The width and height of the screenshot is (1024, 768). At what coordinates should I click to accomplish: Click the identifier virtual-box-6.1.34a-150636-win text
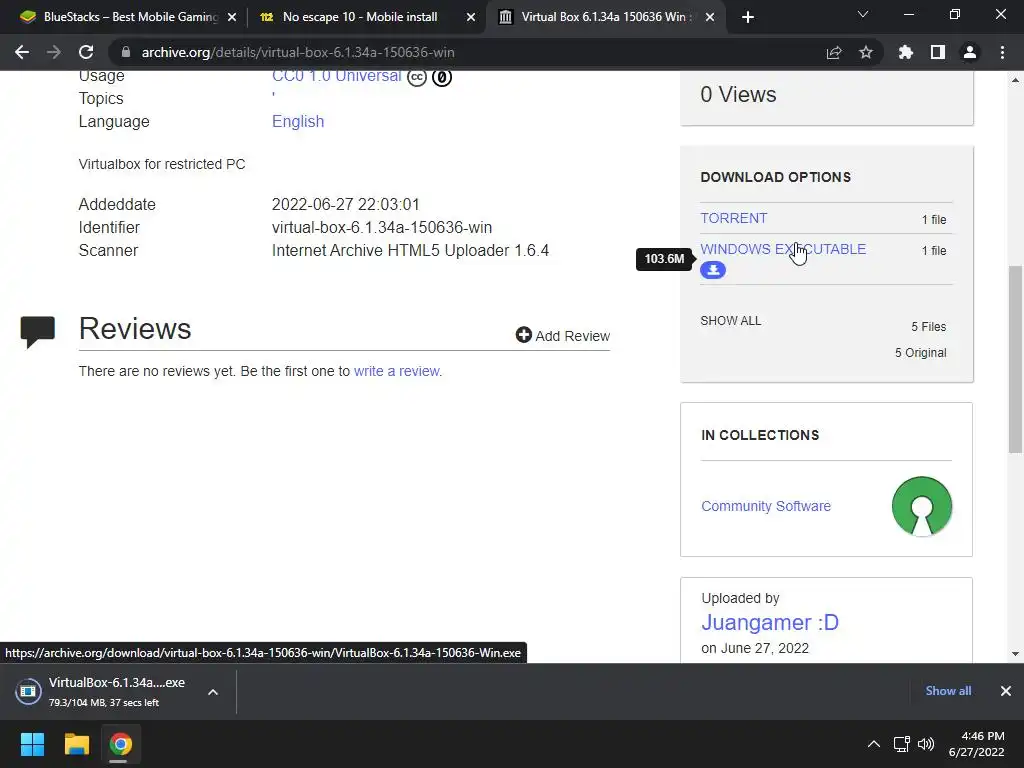pos(382,227)
